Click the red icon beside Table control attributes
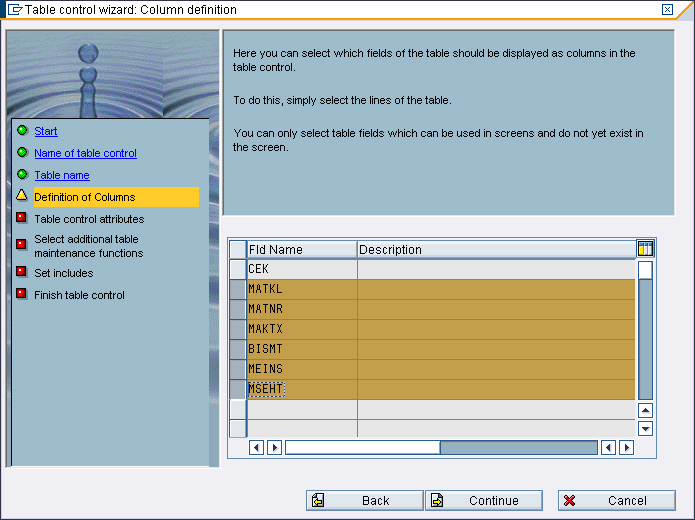695x520 pixels. point(22,218)
